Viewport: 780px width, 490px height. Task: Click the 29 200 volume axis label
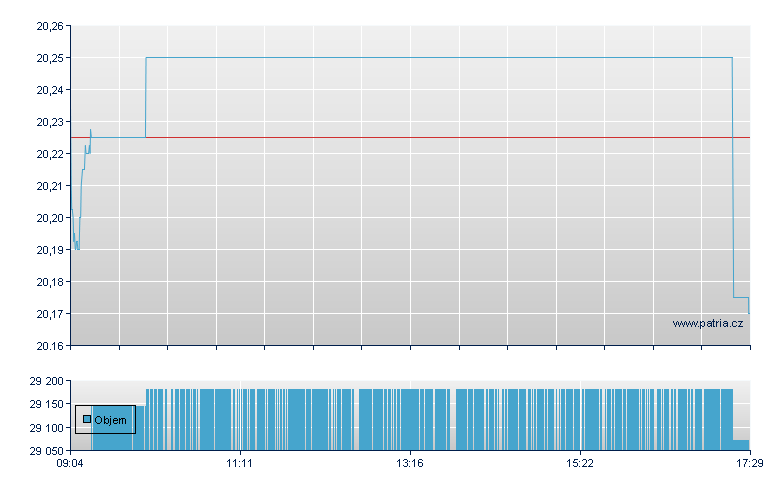(47, 382)
